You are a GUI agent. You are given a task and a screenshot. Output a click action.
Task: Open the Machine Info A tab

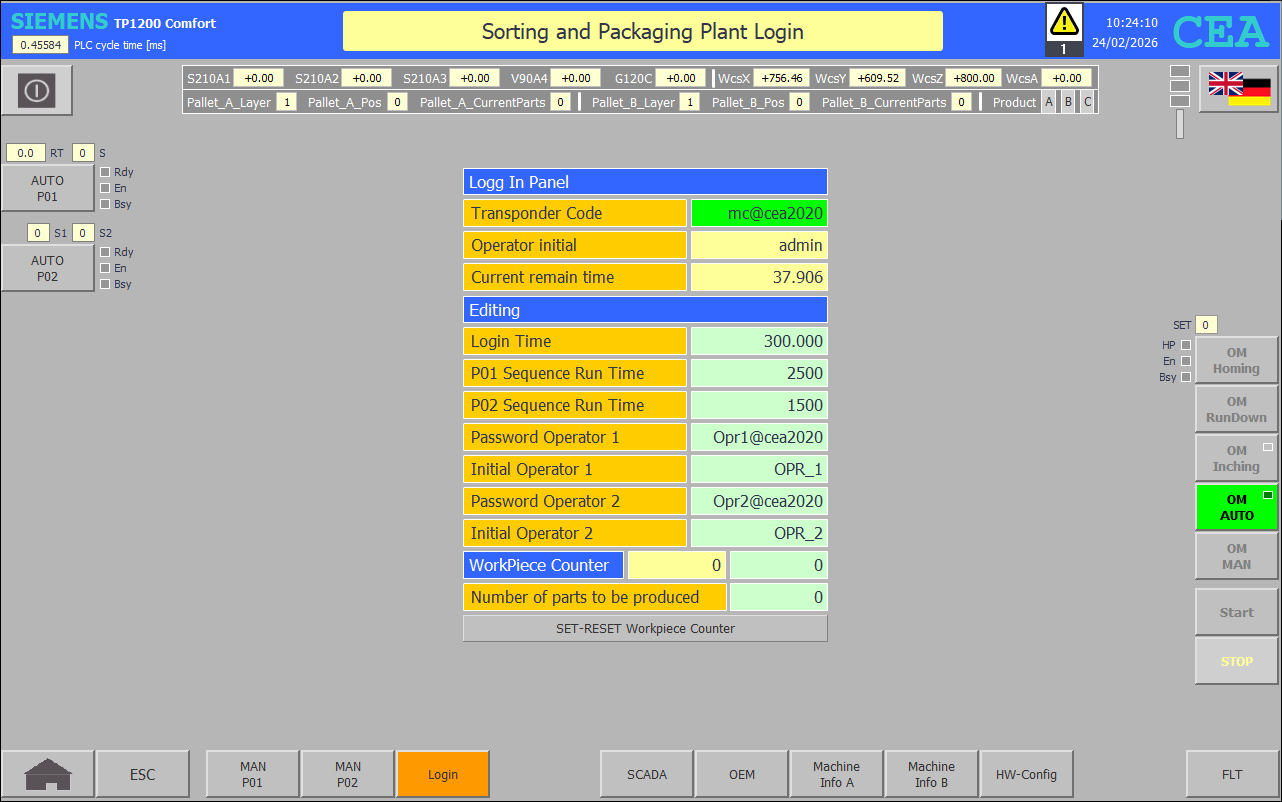[836, 774]
